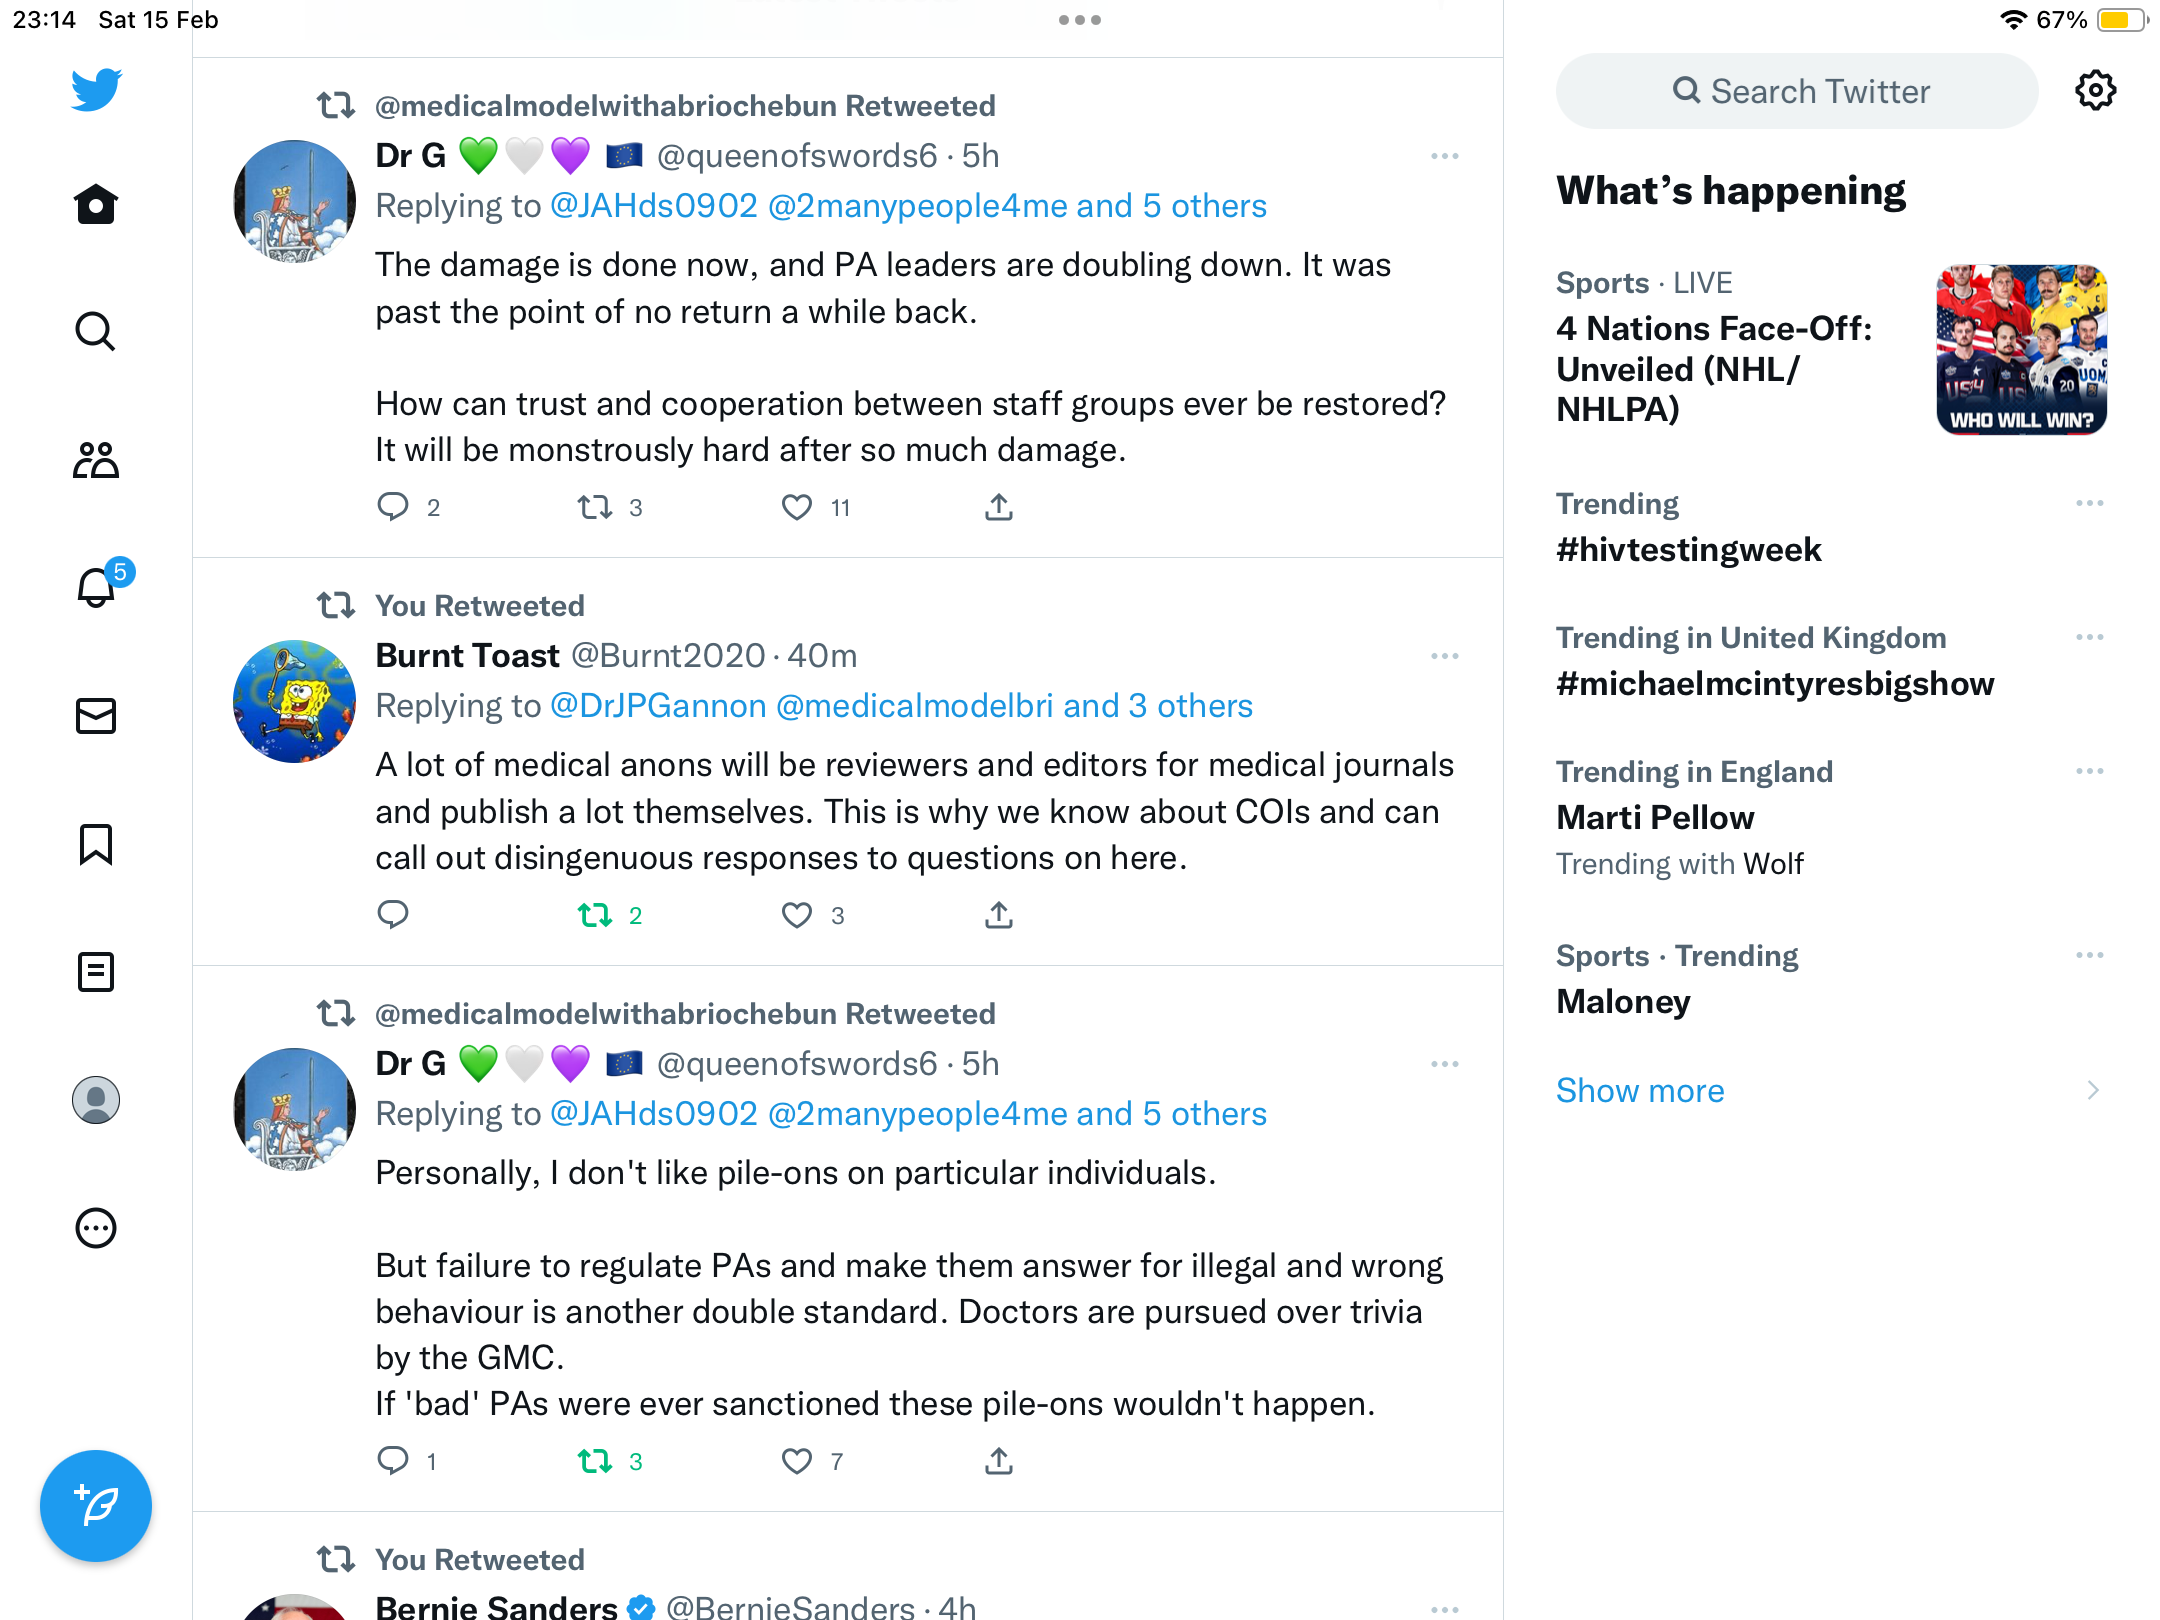Open Notifications bell with 5 badge
This screenshot has height=1620, width=2160.
(100, 584)
